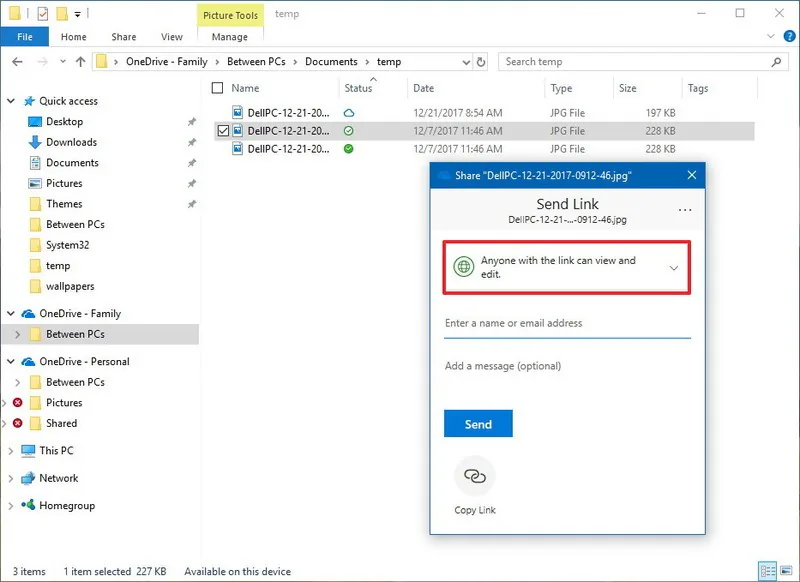Viewport: 800px width, 582px height.
Task: Click the Copy Link chain icon
Action: point(474,476)
